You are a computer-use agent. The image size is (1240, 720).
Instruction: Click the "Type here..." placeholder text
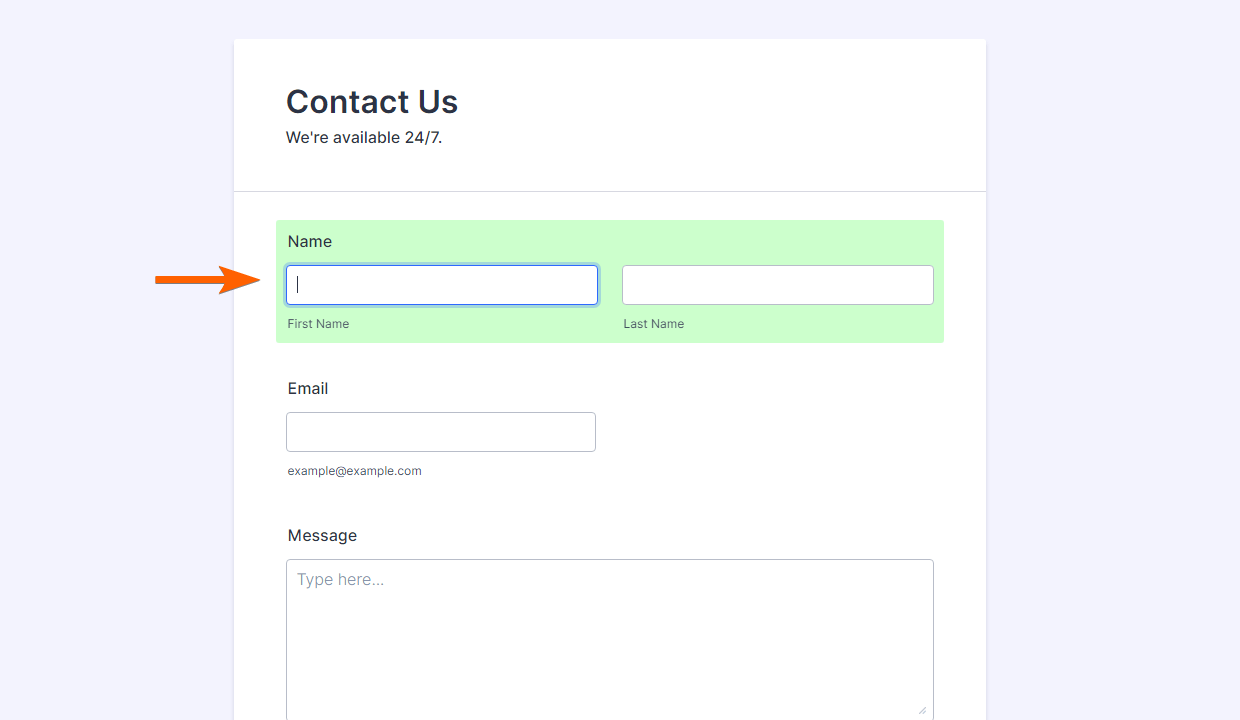[x=340, y=580]
